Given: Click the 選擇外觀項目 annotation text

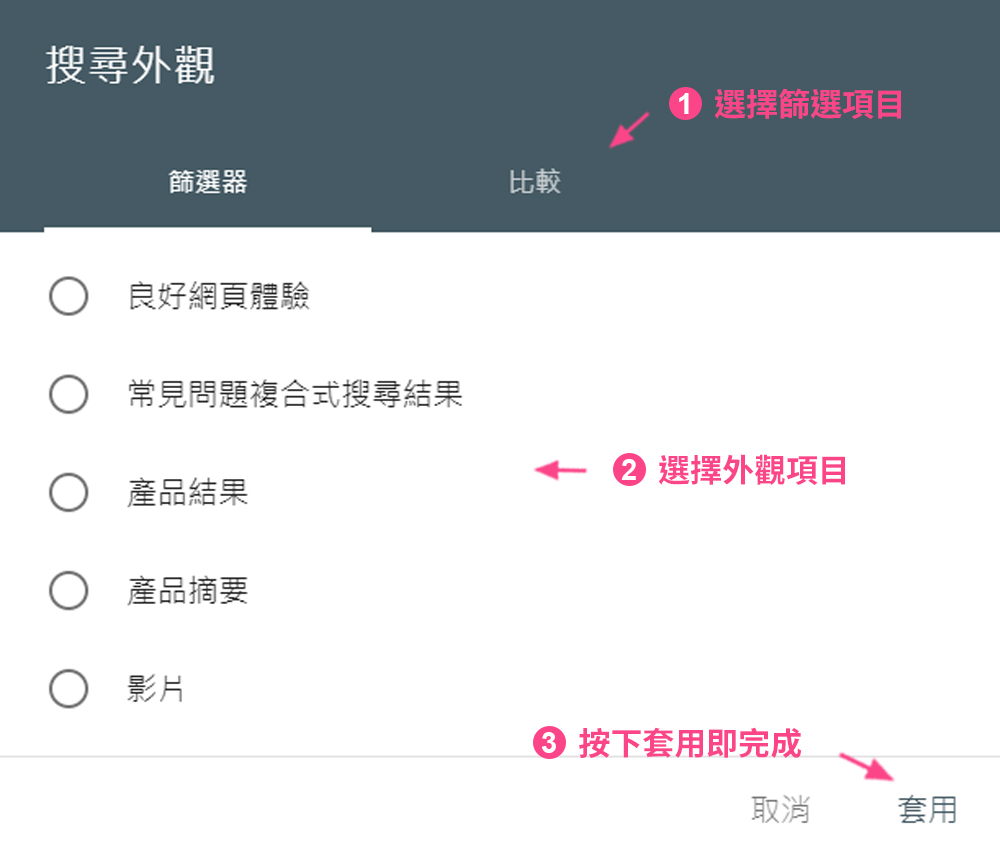Looking at the screenshot, I should (x=753, y=471).
